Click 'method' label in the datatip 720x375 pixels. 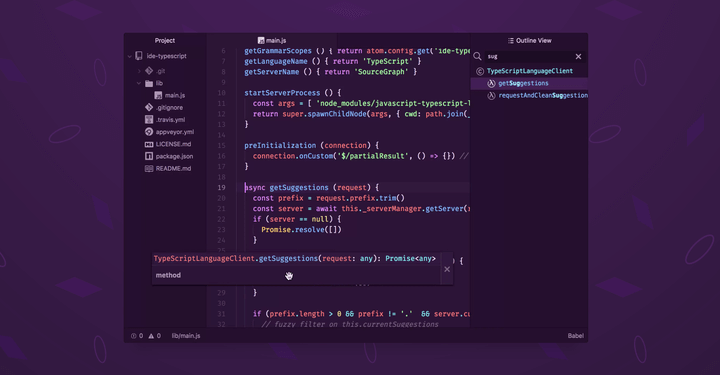point(168,275)
